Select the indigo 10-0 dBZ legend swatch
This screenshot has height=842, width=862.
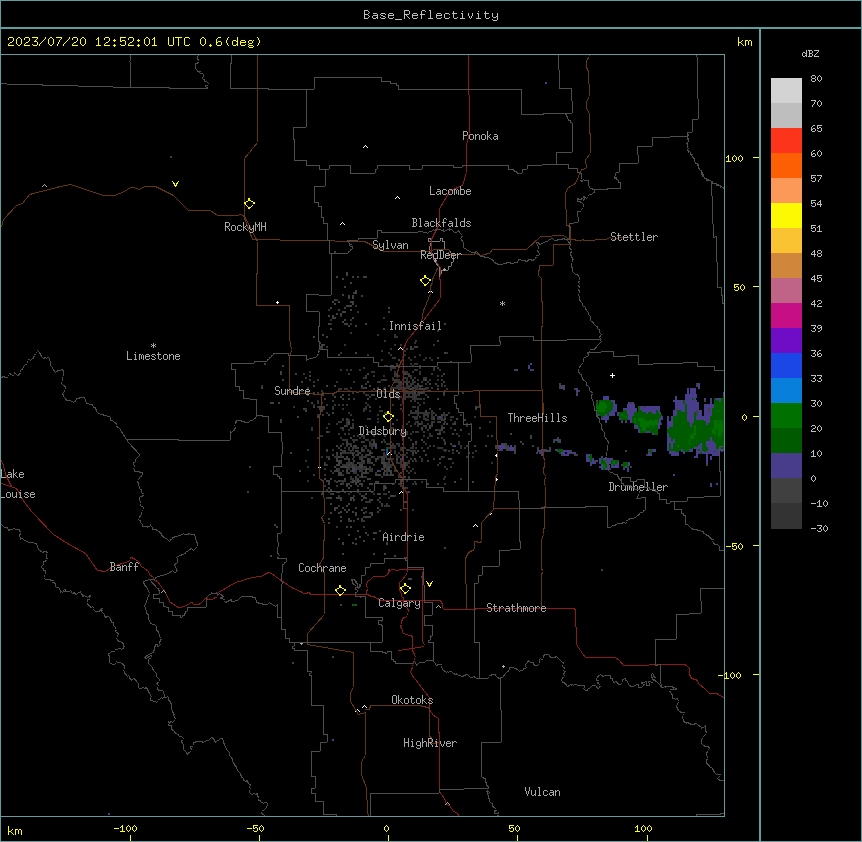(786, 466)
